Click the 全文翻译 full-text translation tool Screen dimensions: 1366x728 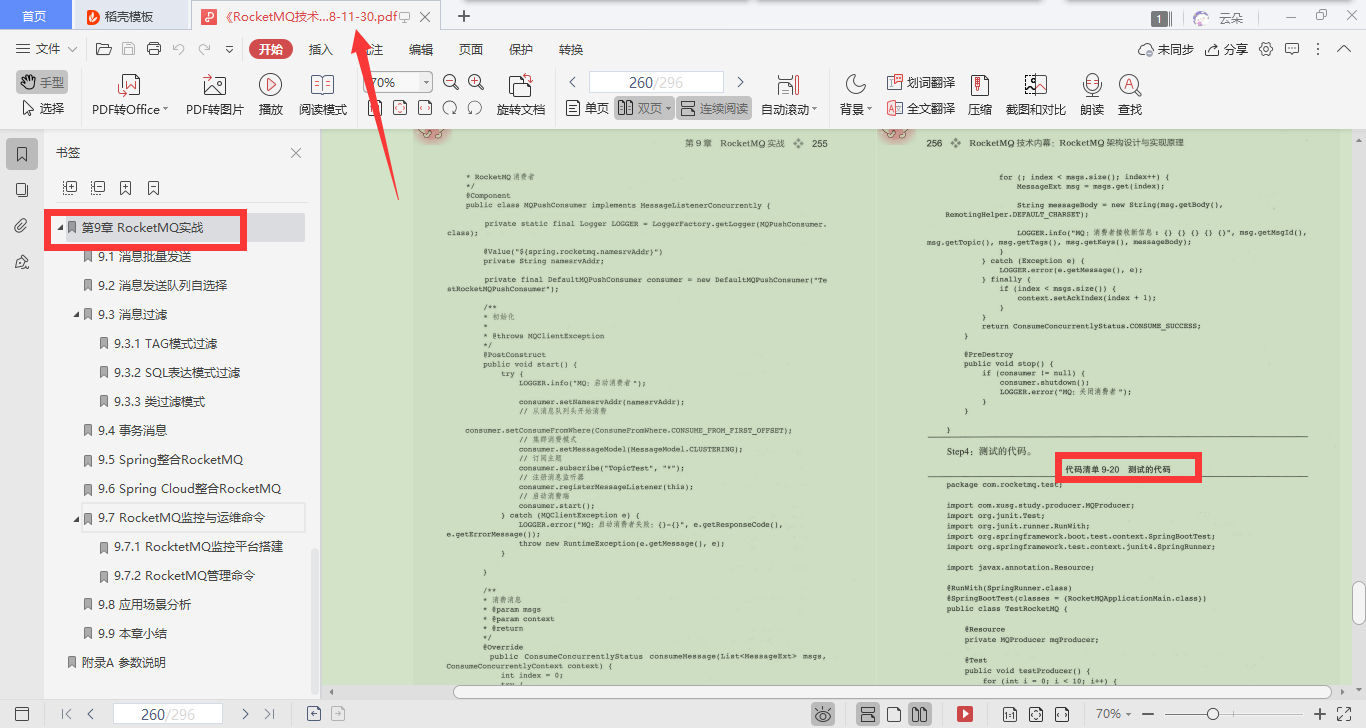(x=920, y=109)
